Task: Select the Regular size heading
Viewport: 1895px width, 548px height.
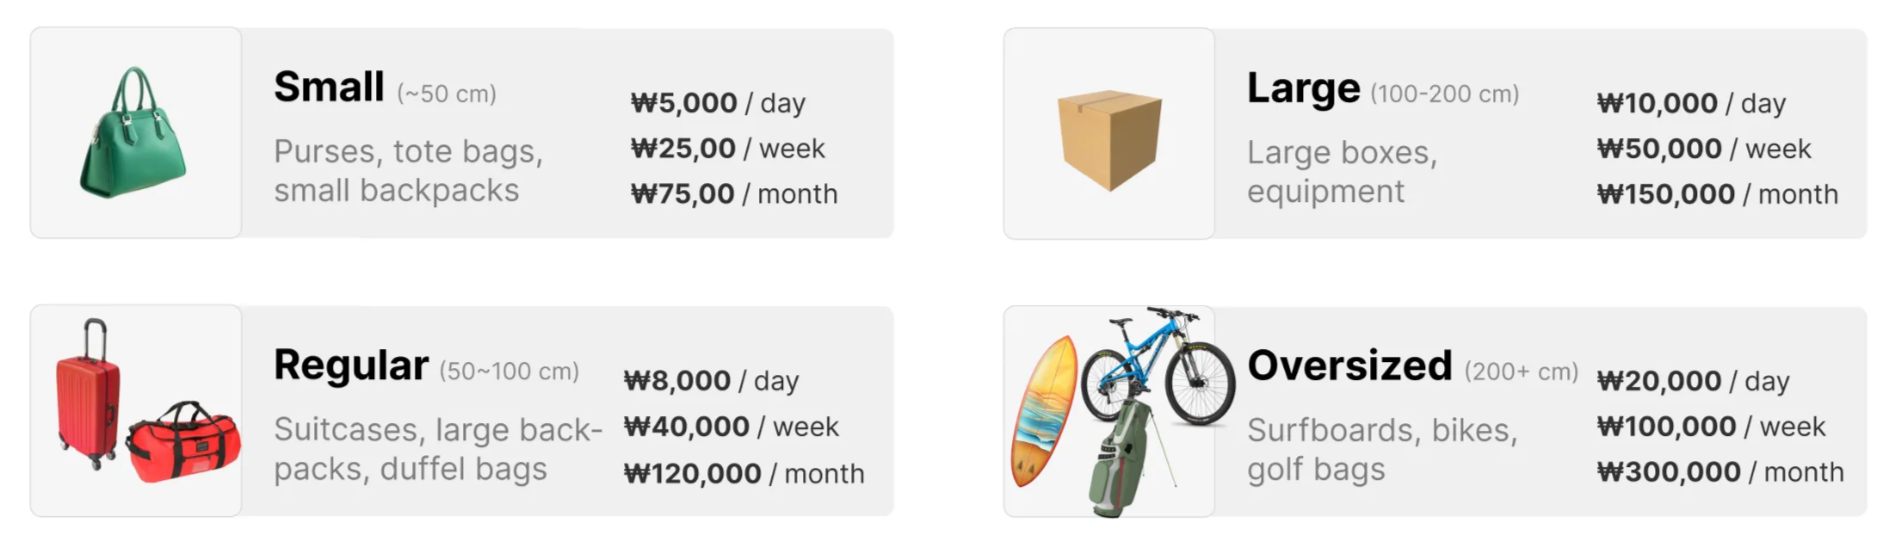Action: tap(351, 366)
